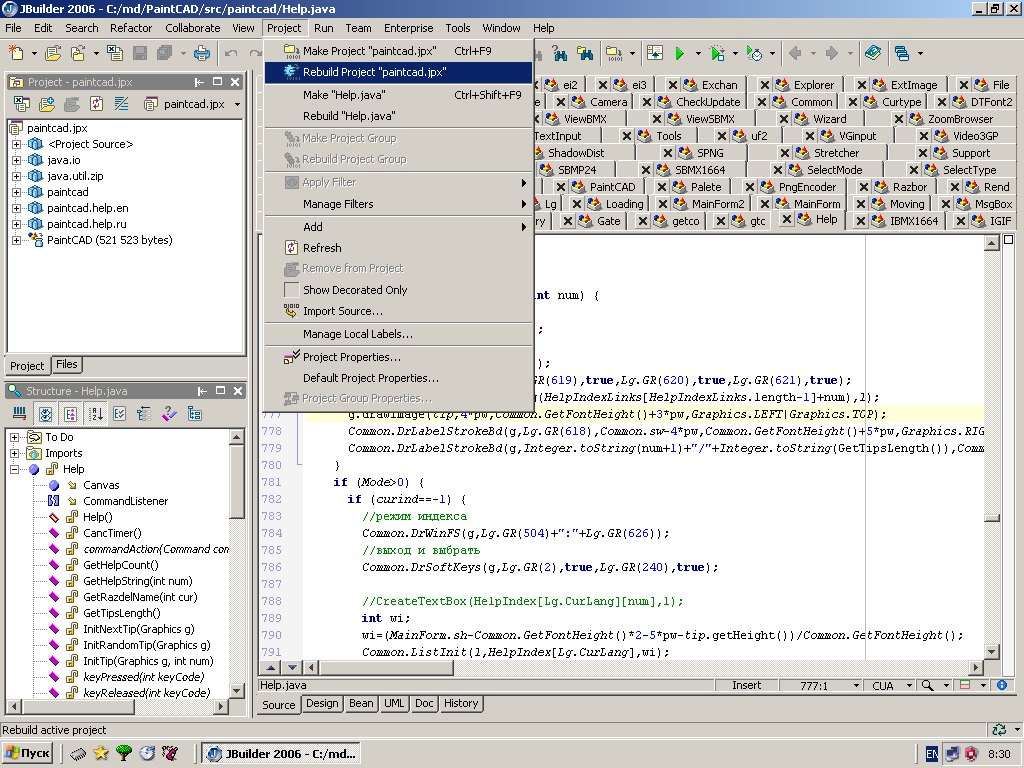This screenshot has height=768, width=1024.
Task: Toggle the Show Decorated Only checkbox
Action: (x=292, y=290)
